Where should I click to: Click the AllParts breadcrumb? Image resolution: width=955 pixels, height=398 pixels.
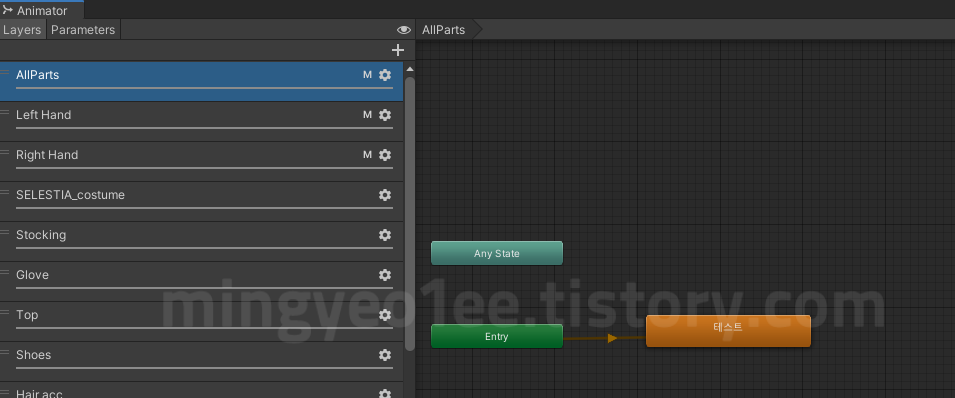pyautogui.click(x=443, y=30)
